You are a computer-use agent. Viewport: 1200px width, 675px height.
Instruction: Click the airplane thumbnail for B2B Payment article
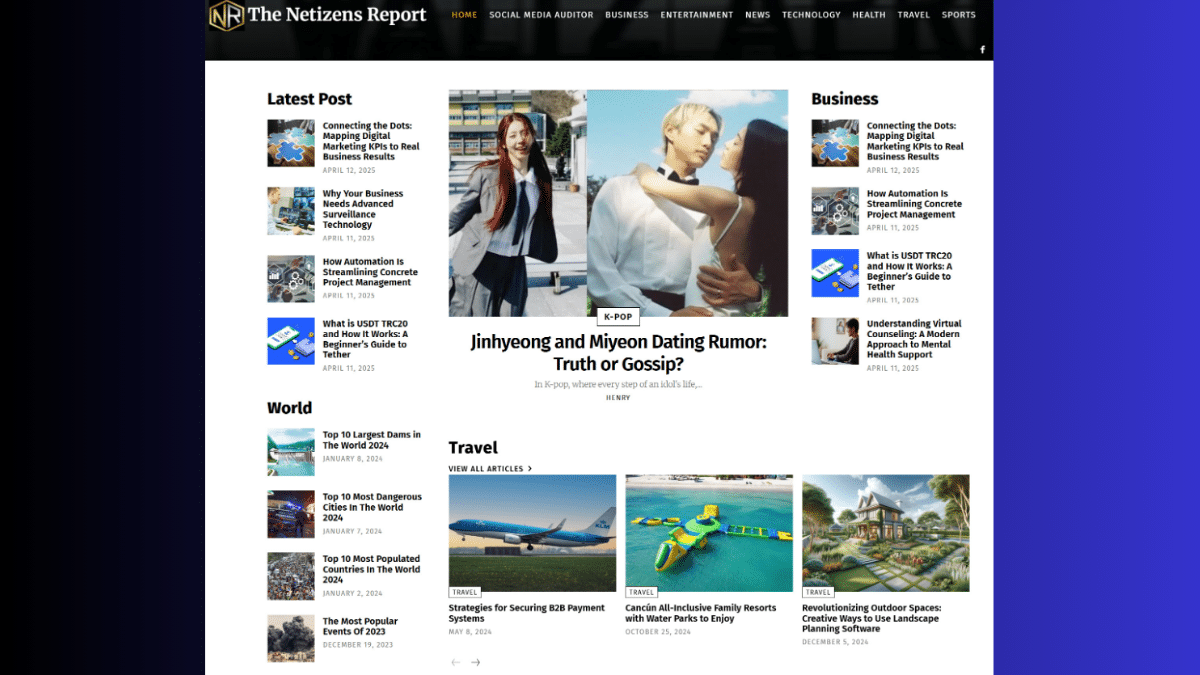532,533
